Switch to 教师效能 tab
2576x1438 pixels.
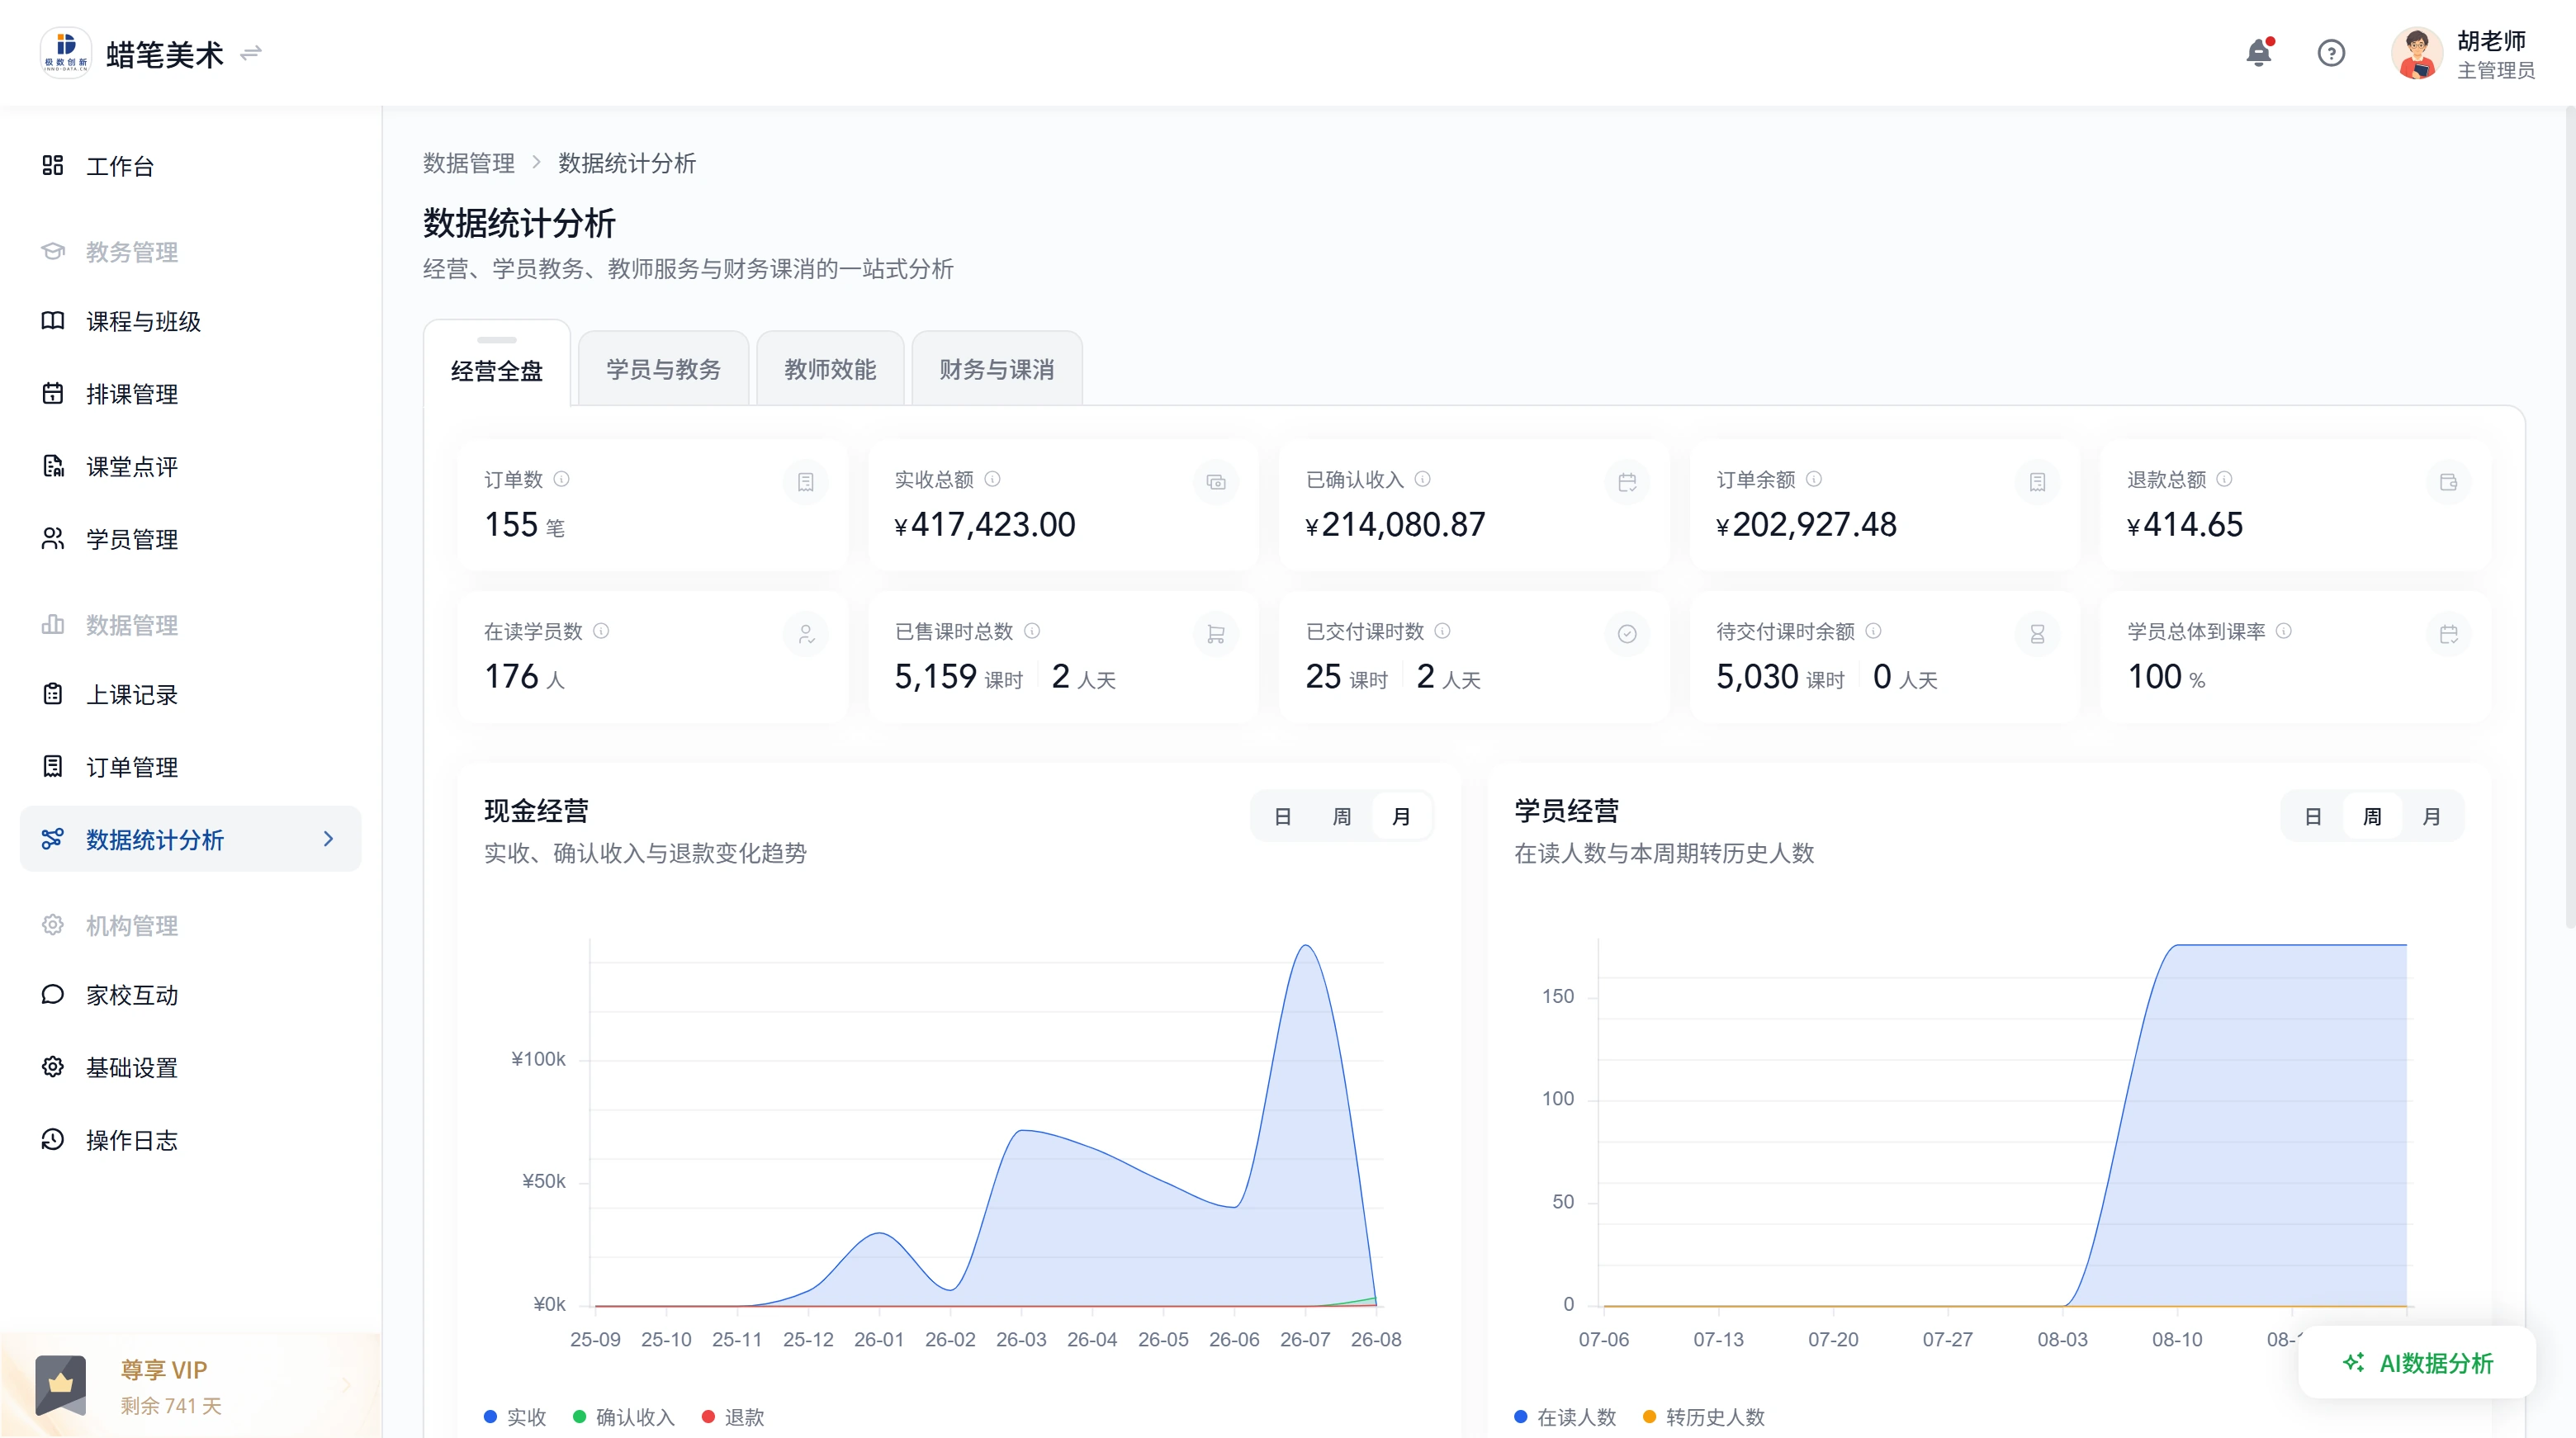point(830,369)
